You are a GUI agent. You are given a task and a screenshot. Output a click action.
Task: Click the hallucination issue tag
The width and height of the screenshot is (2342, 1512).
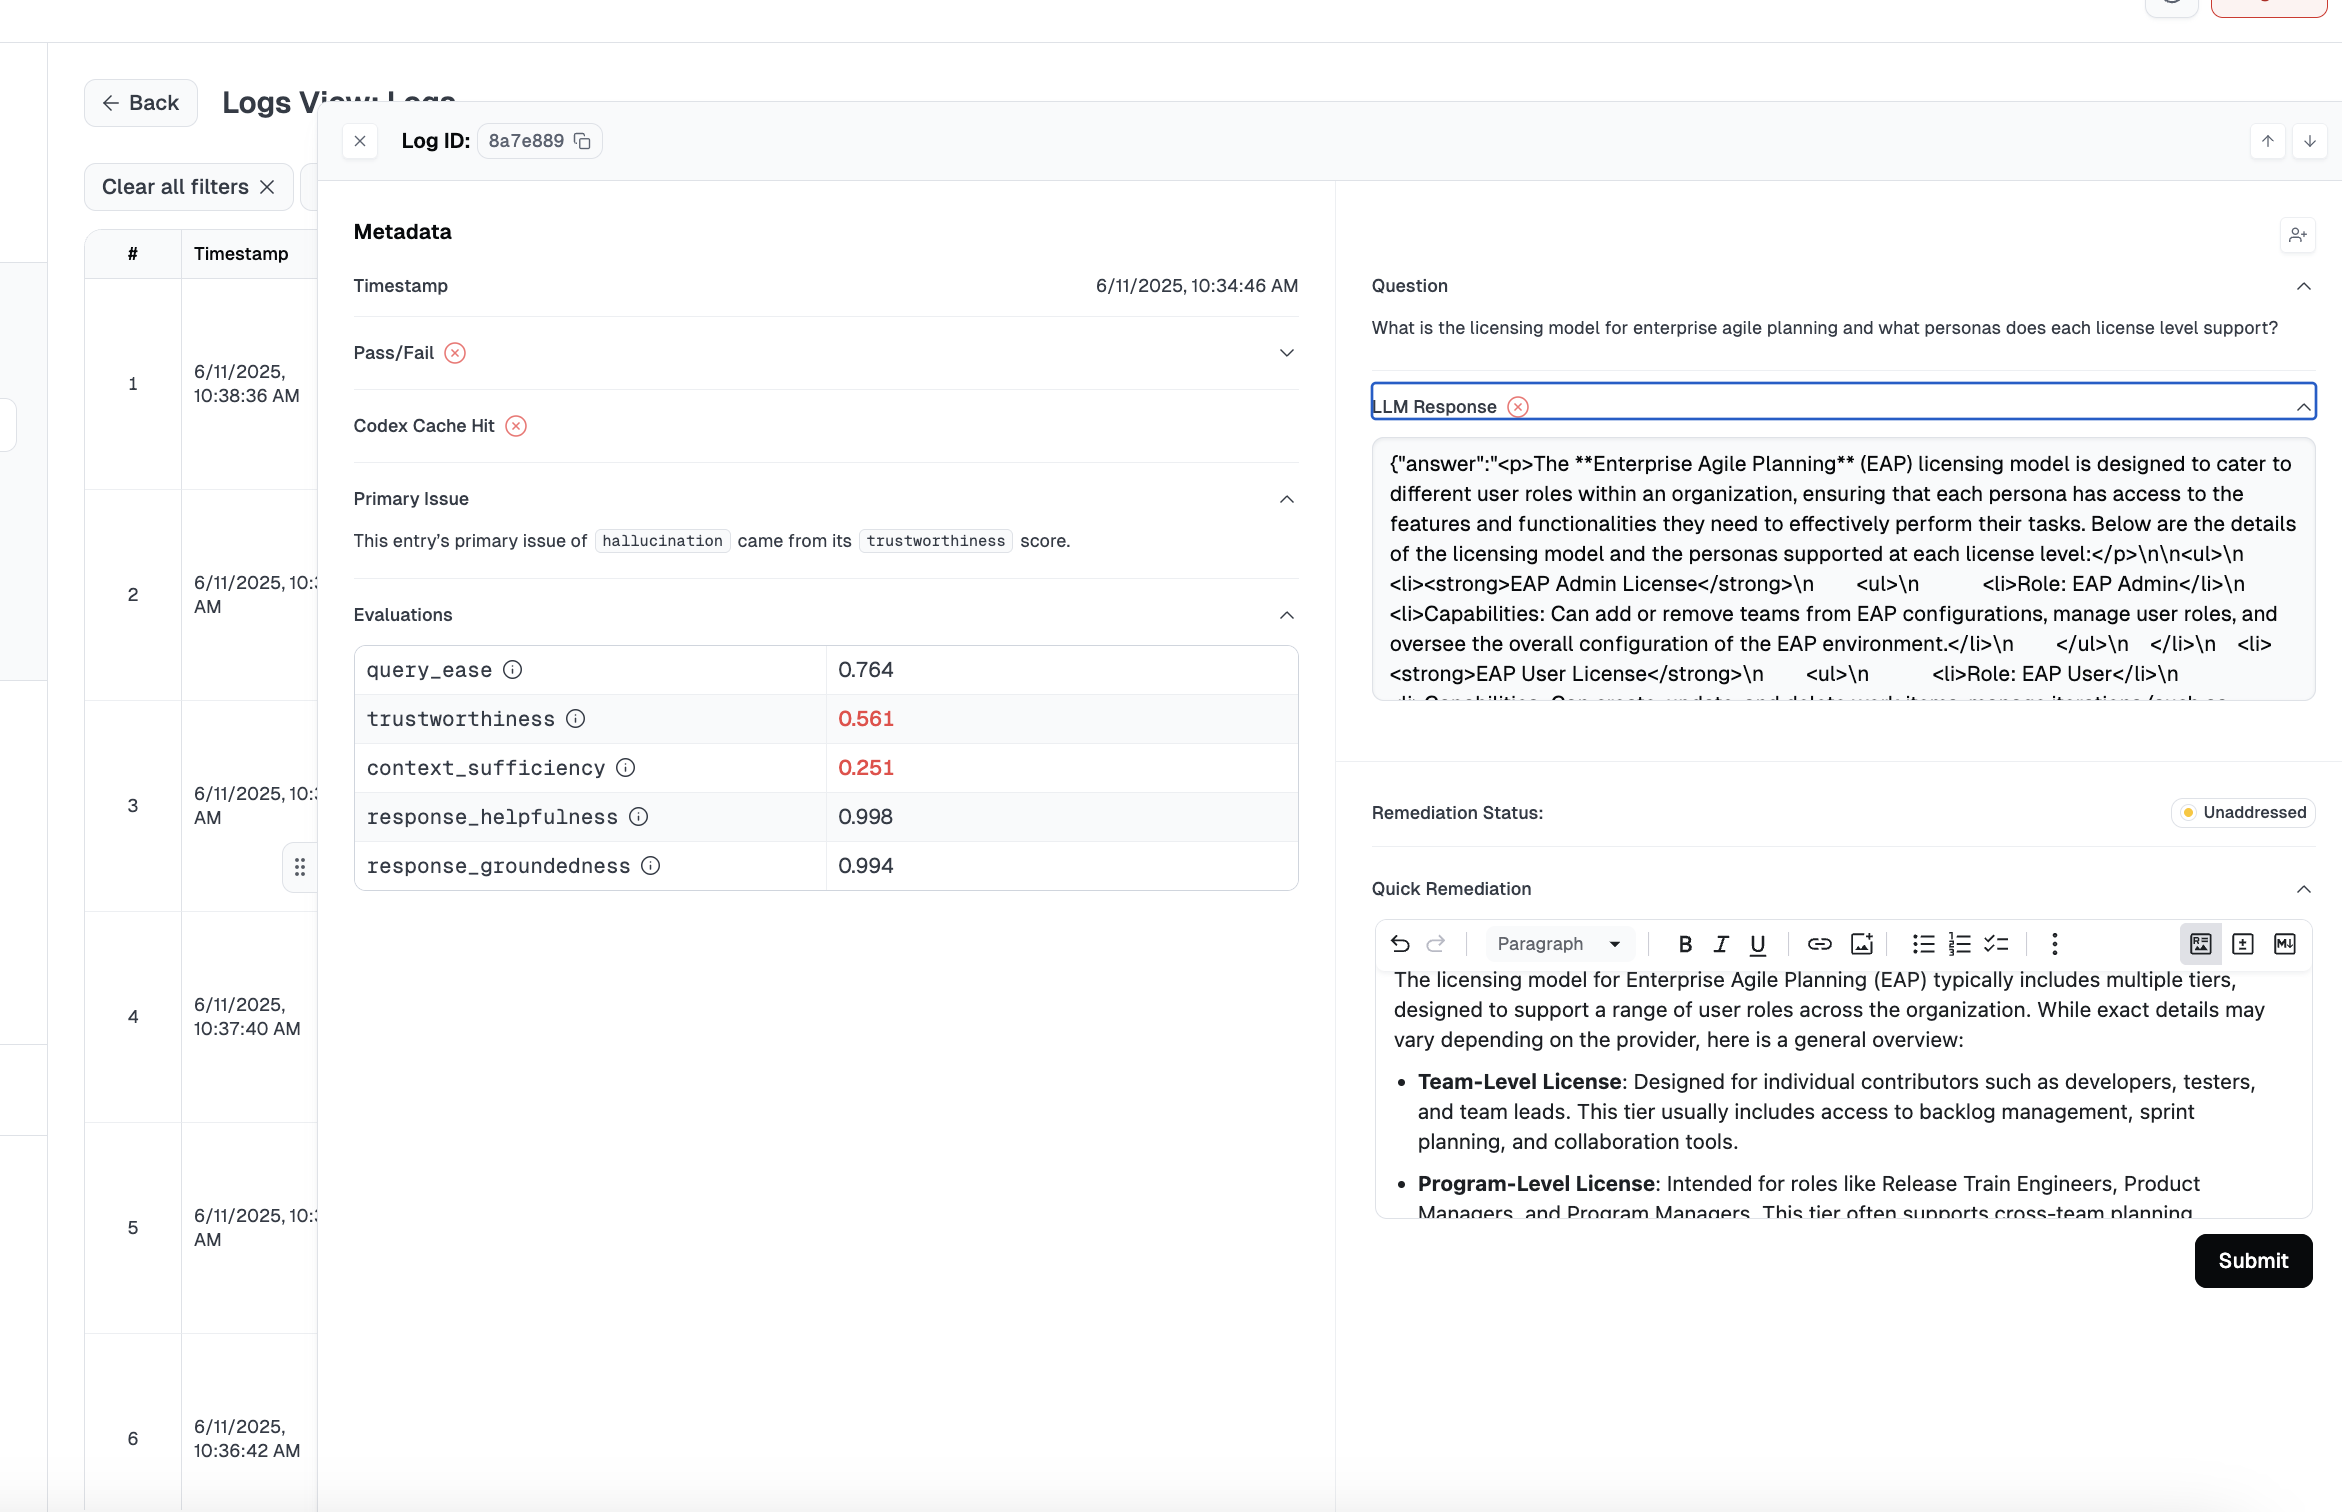[x=662, y=541]
